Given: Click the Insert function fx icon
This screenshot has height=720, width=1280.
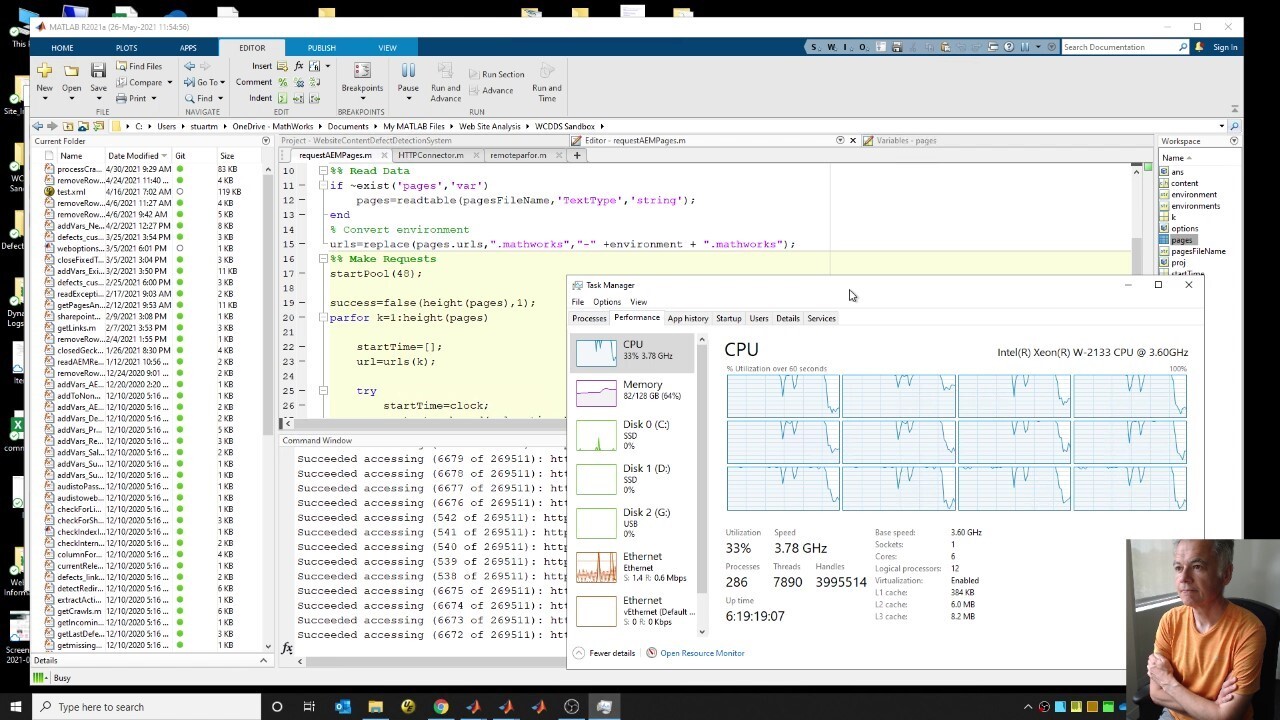Looking at the screenshot, I should click(x=298, y=66).
